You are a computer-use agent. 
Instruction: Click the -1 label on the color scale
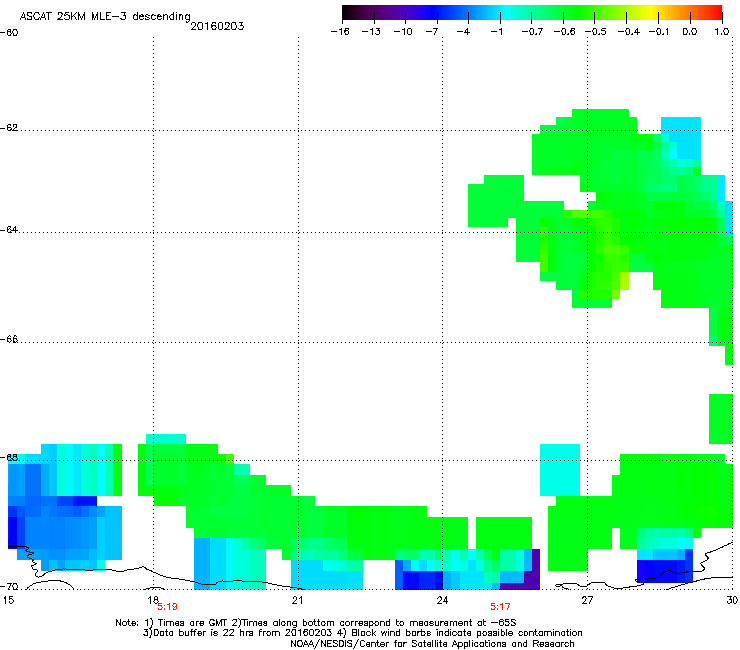pos(496,32)
